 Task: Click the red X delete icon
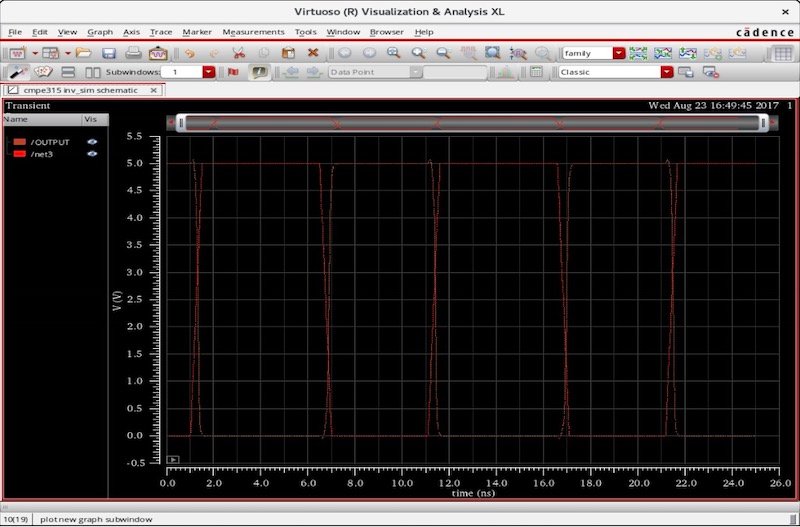click(x=313, y=53)
